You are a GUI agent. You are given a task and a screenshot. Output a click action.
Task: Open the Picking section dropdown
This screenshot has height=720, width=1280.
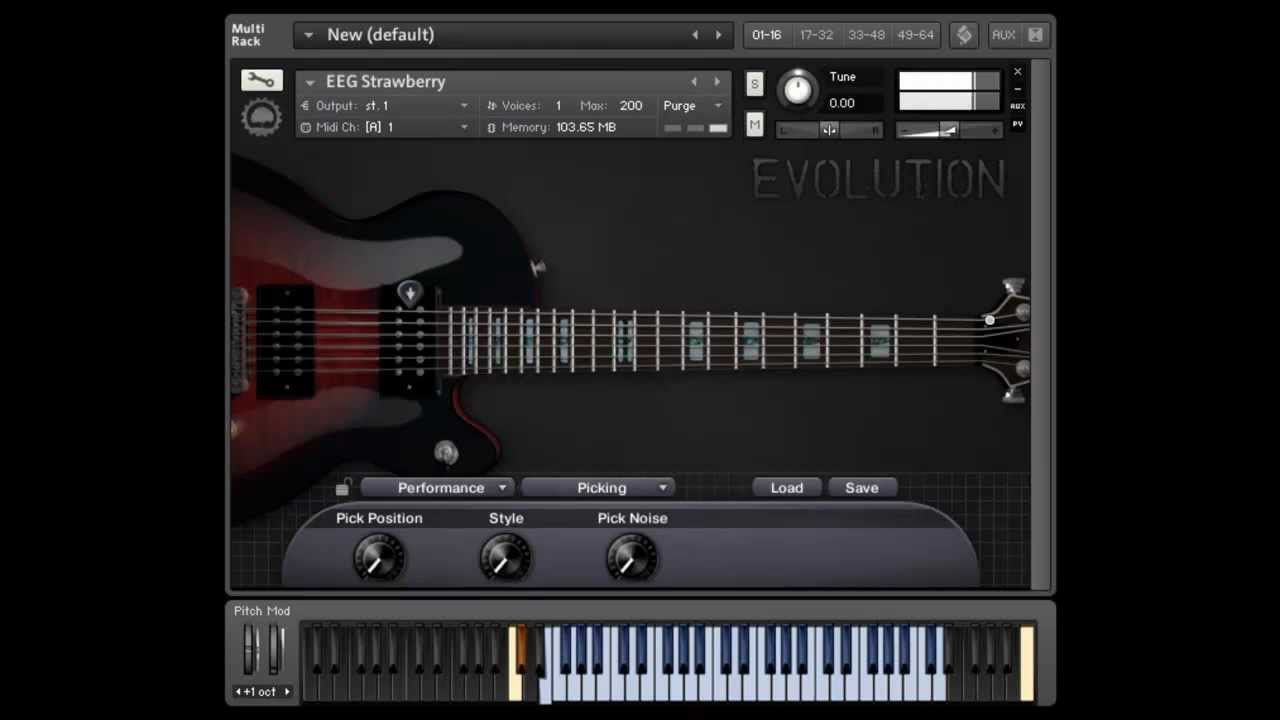pos(598,488)
